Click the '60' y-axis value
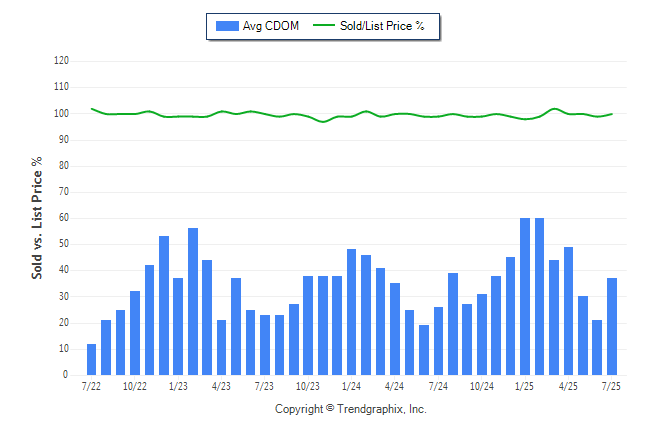Image resolution: width=646 pixels, height=434 pixels. (x=64, y=218)
